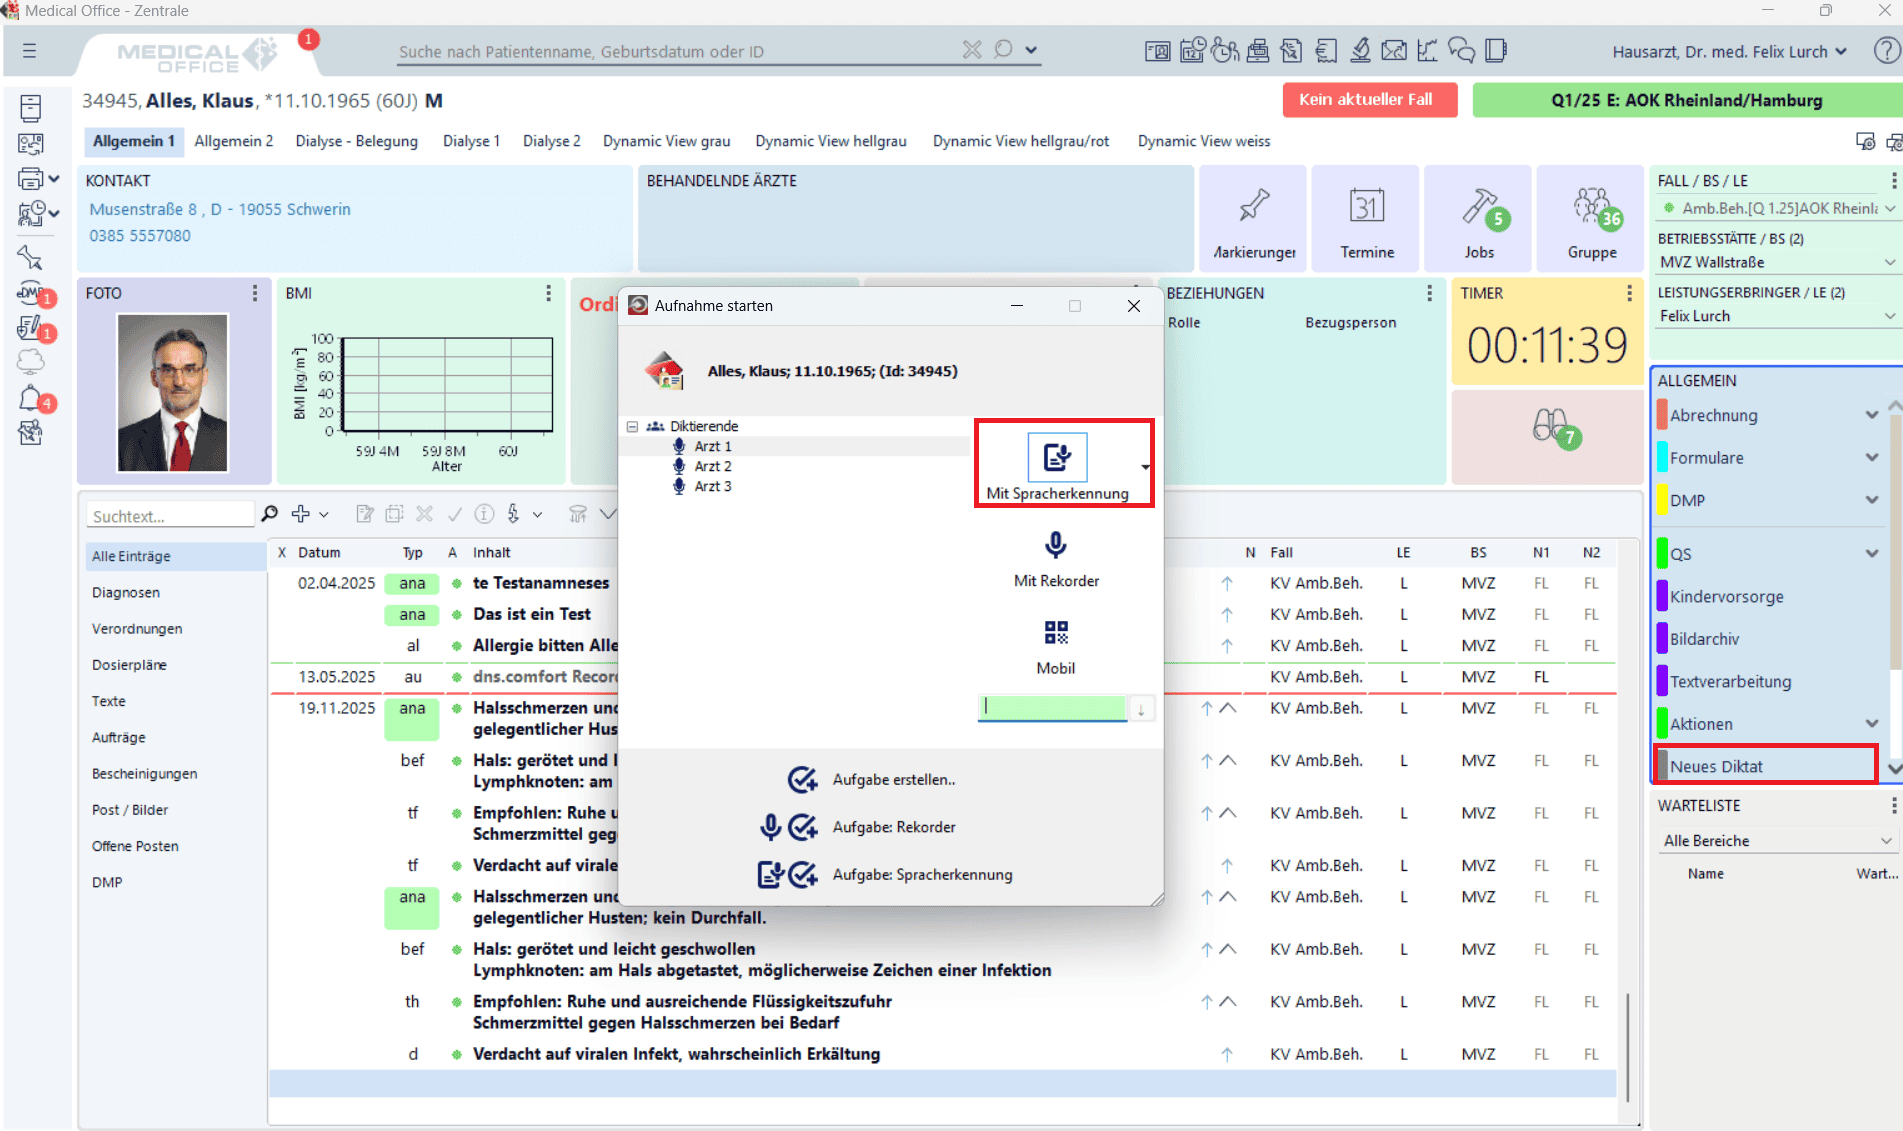Open the Jobs hammer tile
Screen dimensions: 1903x1131
tap(1479, 219)
